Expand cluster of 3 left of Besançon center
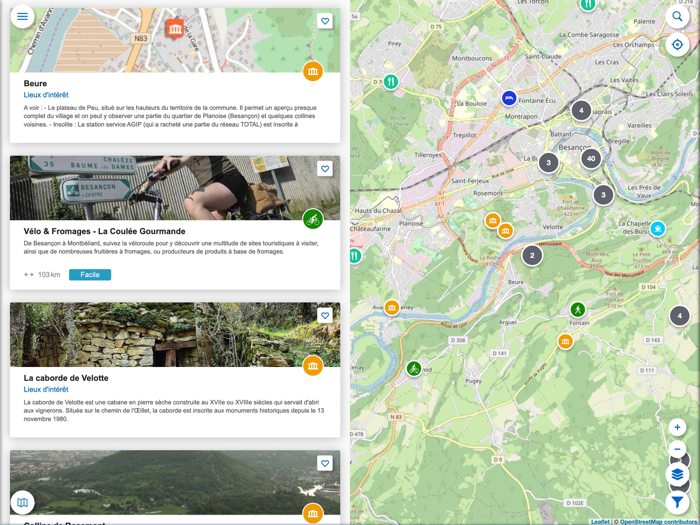The width and height of the screenshot is (700, 525). click(x=549, y=162)
